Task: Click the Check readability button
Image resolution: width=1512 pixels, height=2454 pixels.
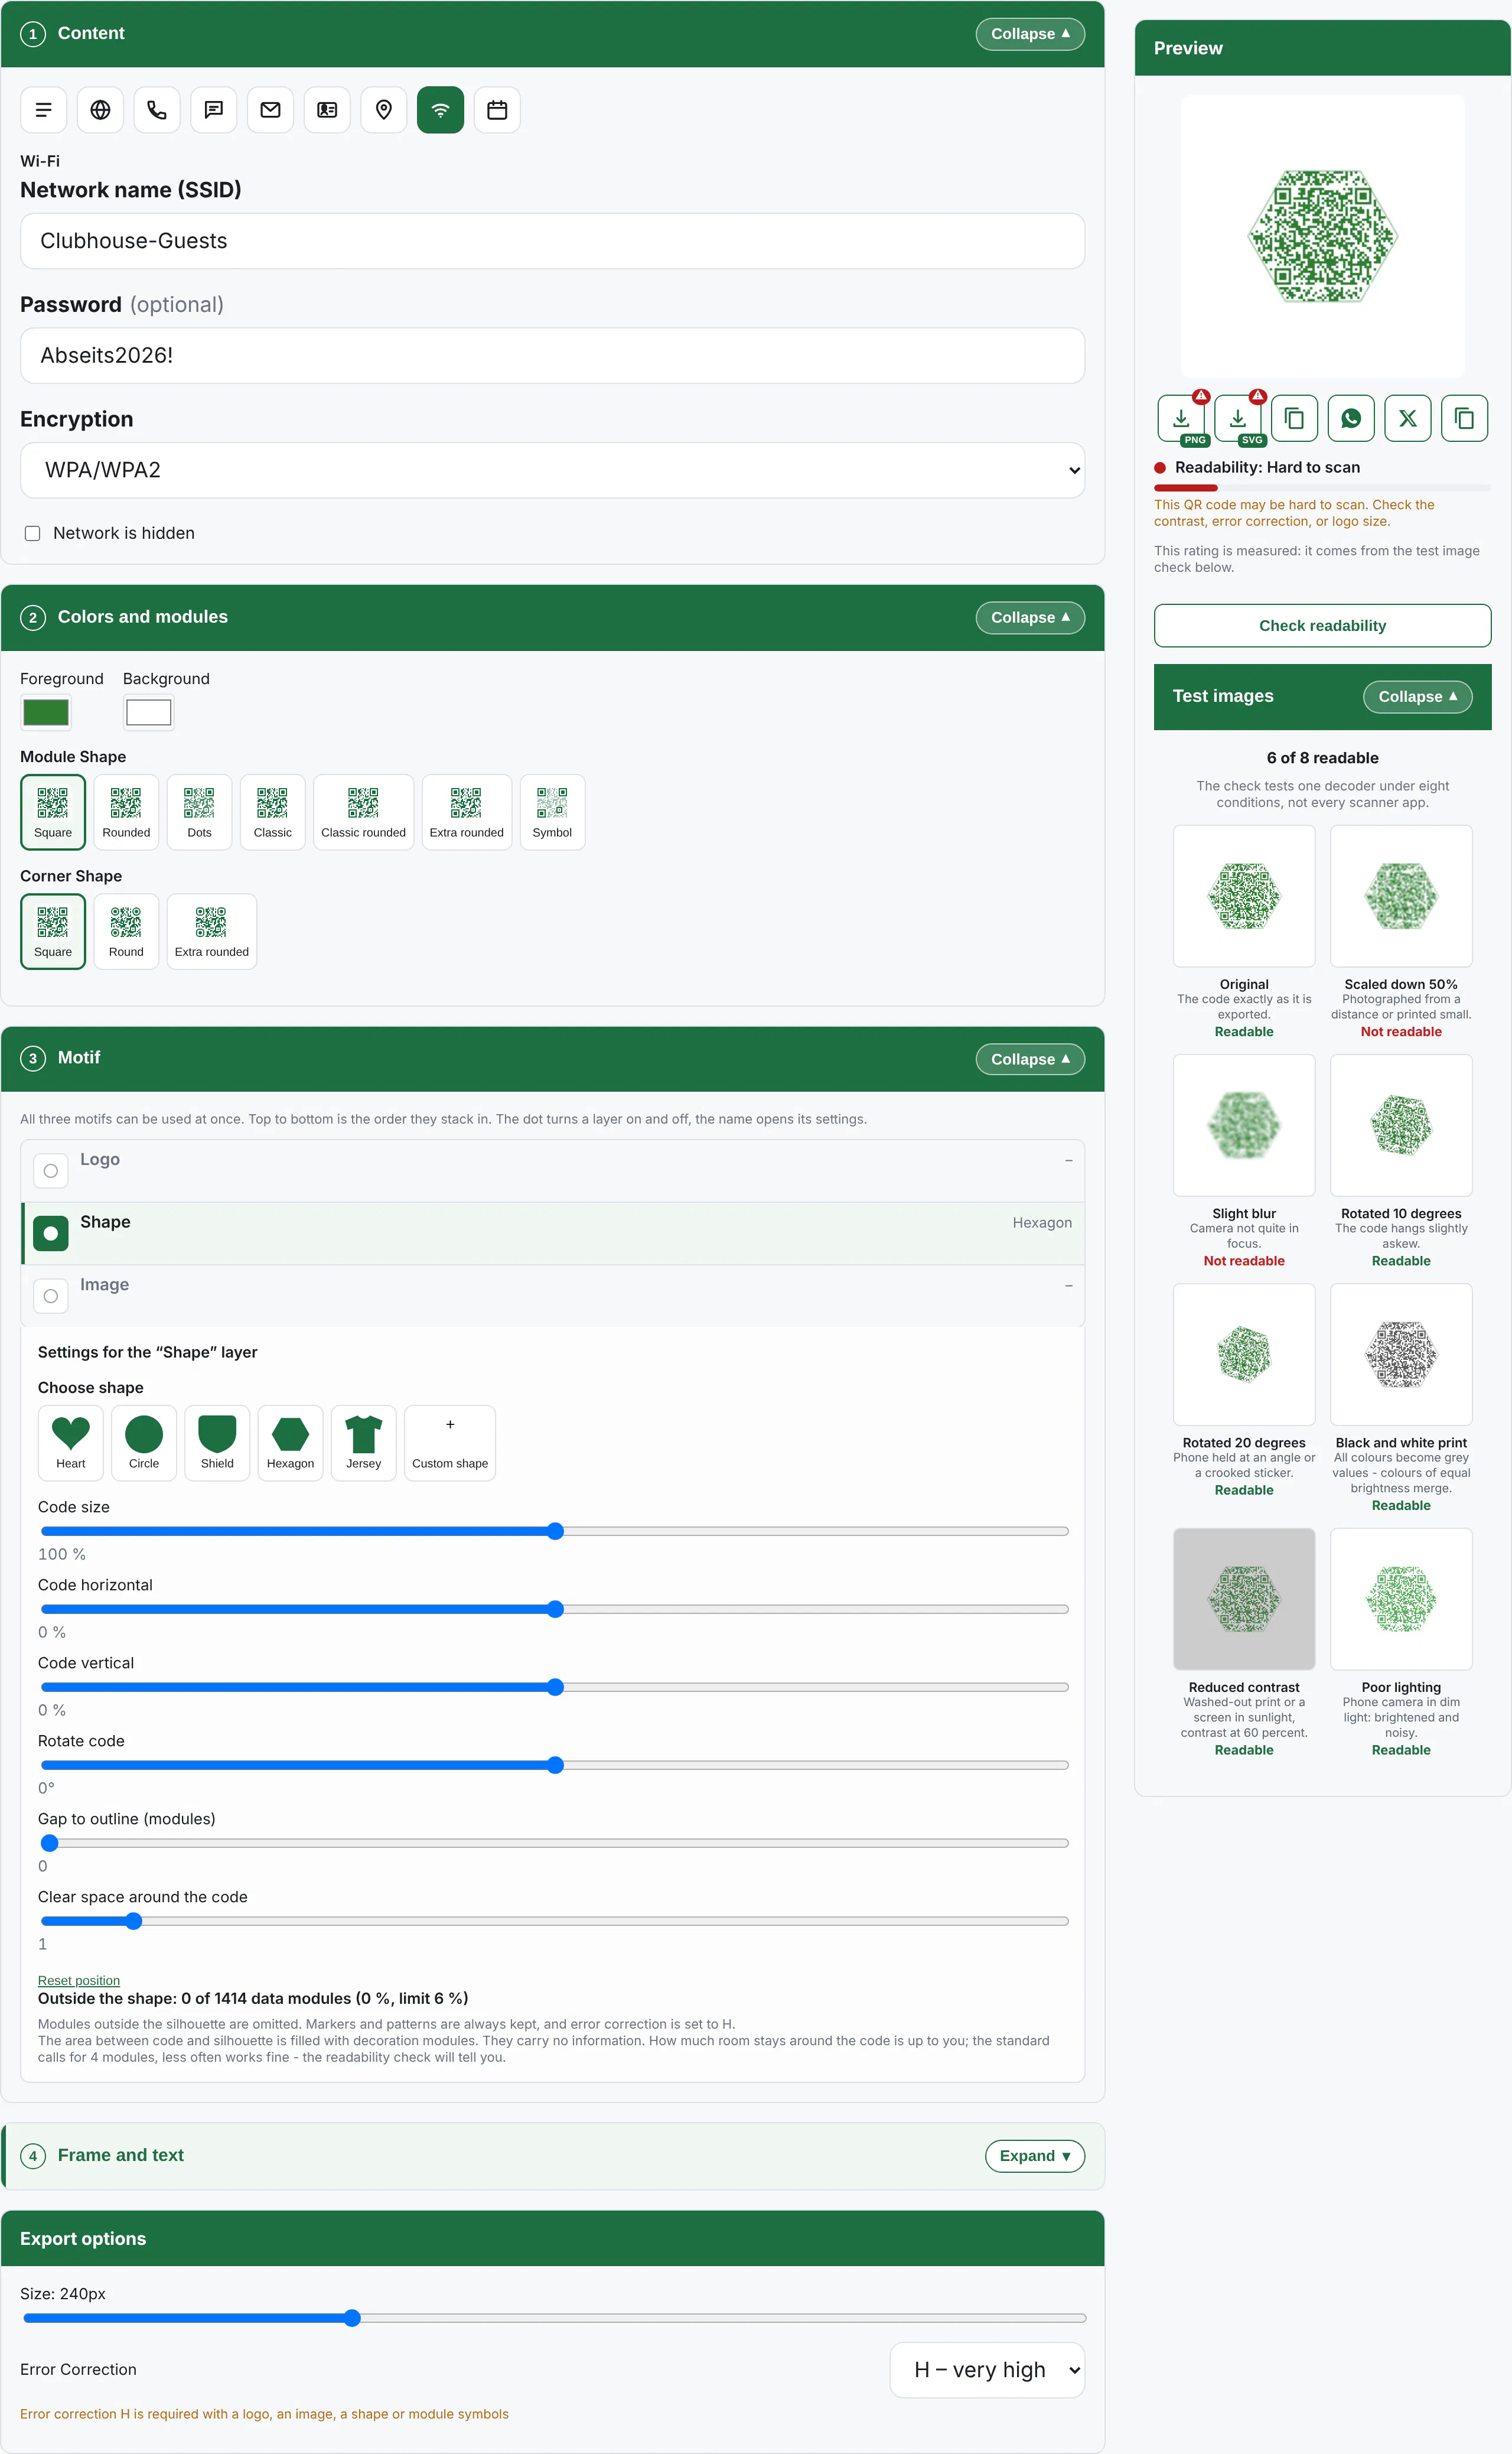Action: (1322, 626)
